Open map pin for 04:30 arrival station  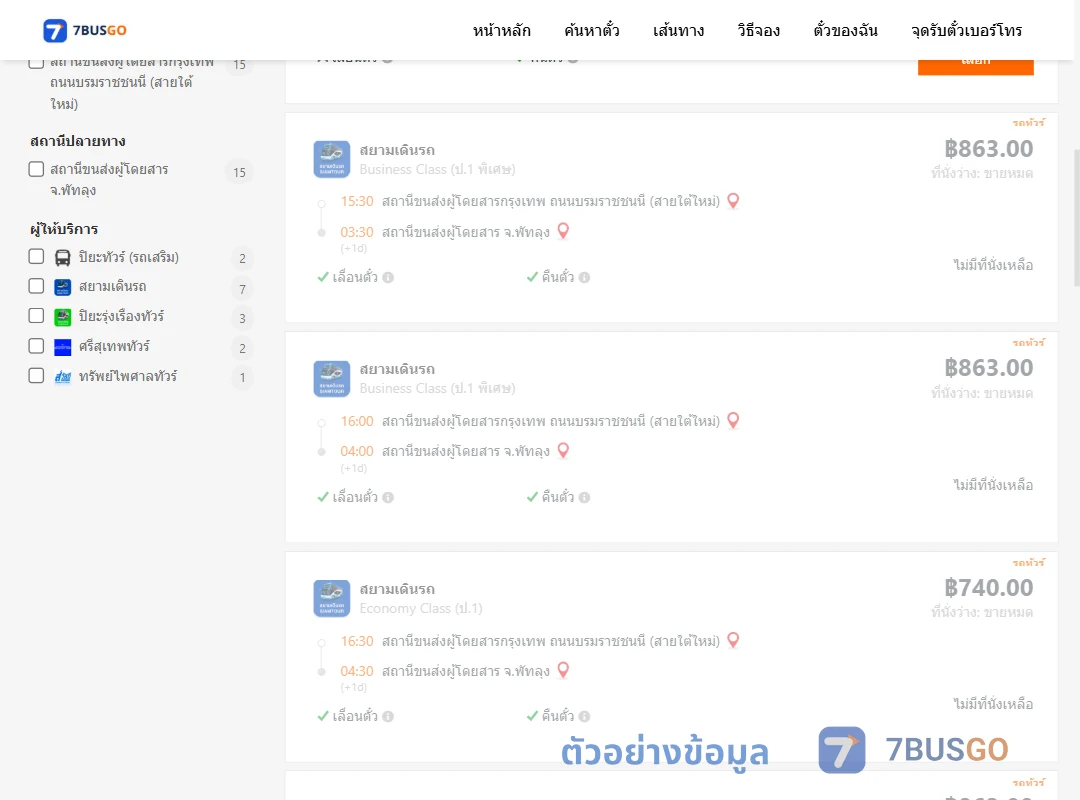pos(563,670)
